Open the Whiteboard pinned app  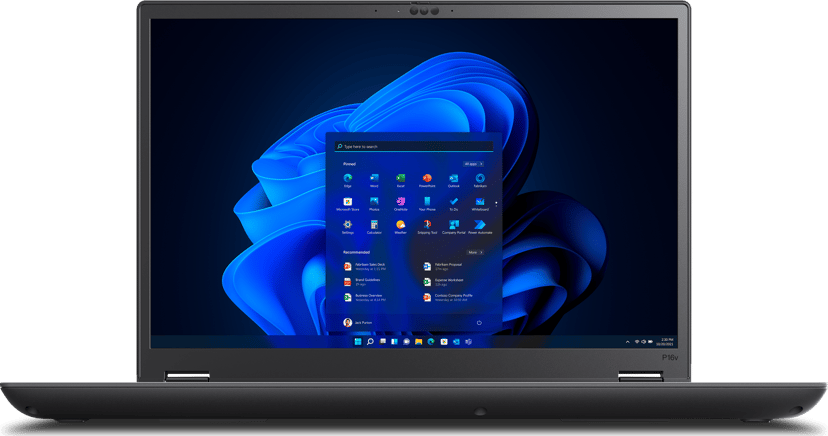(x=479, y=203)
